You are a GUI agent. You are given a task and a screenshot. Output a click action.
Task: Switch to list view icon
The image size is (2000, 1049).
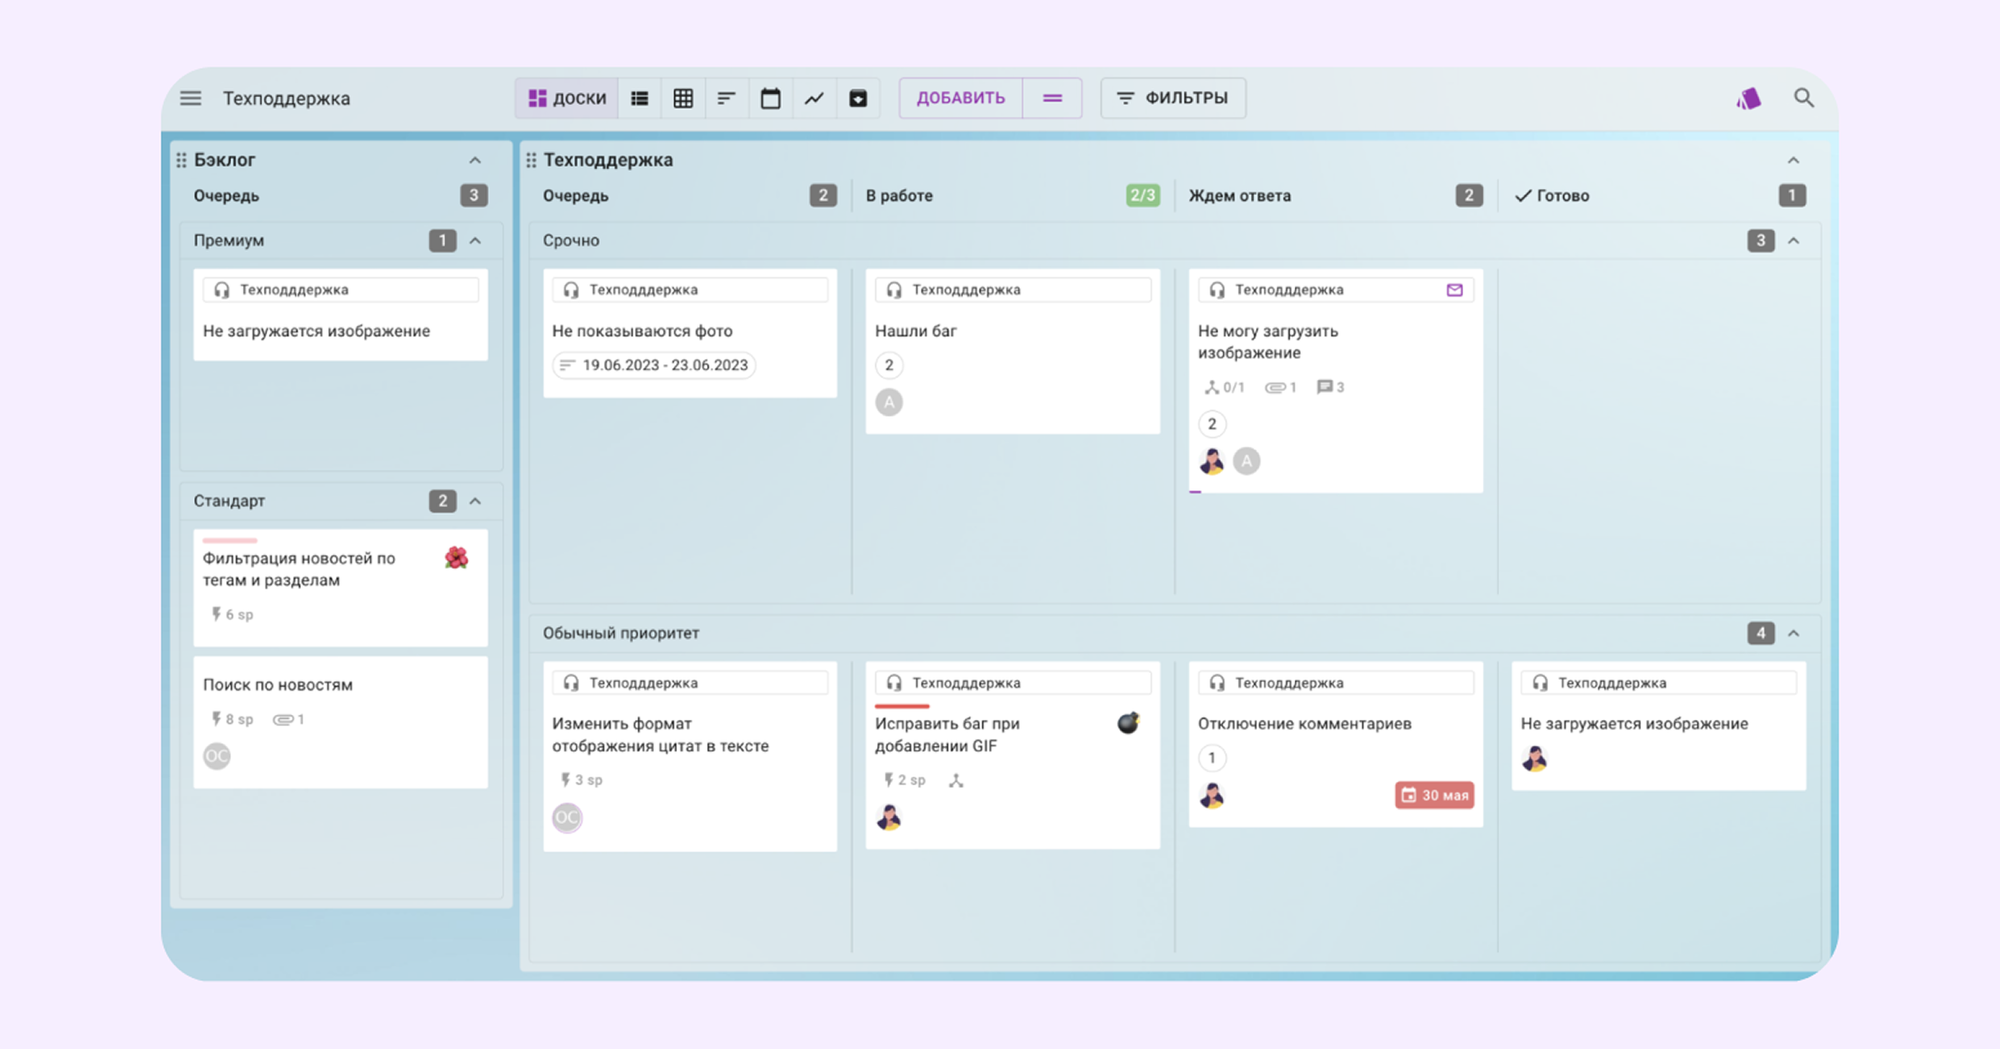tap(640, 98)
